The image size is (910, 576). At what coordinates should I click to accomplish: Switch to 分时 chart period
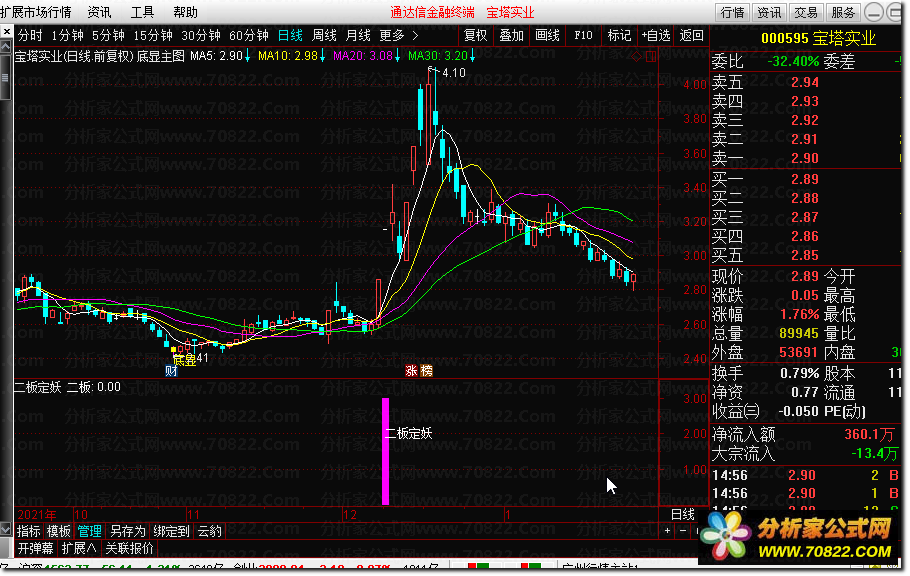pyautogui.click(x=30, y=35)
